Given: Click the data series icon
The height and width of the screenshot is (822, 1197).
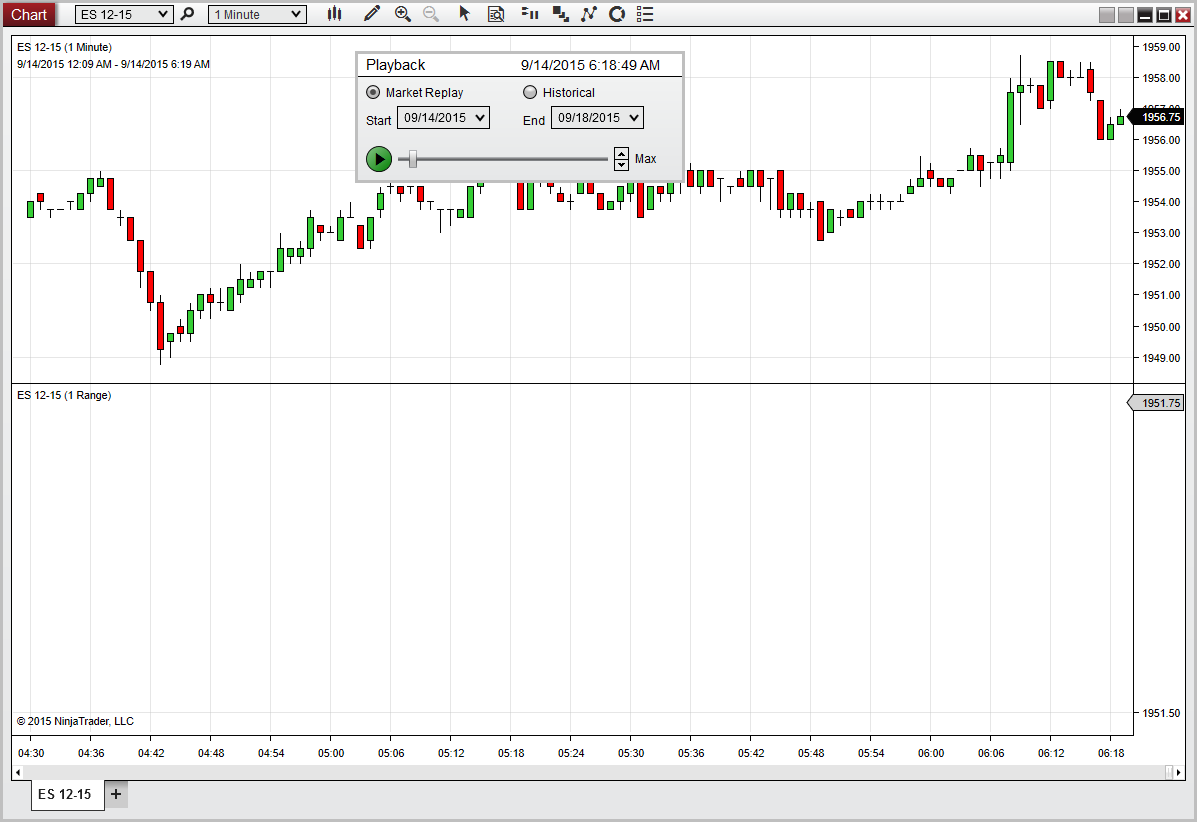Looking at the screenshot, I should pyautogui.click(x=560, y=14).
